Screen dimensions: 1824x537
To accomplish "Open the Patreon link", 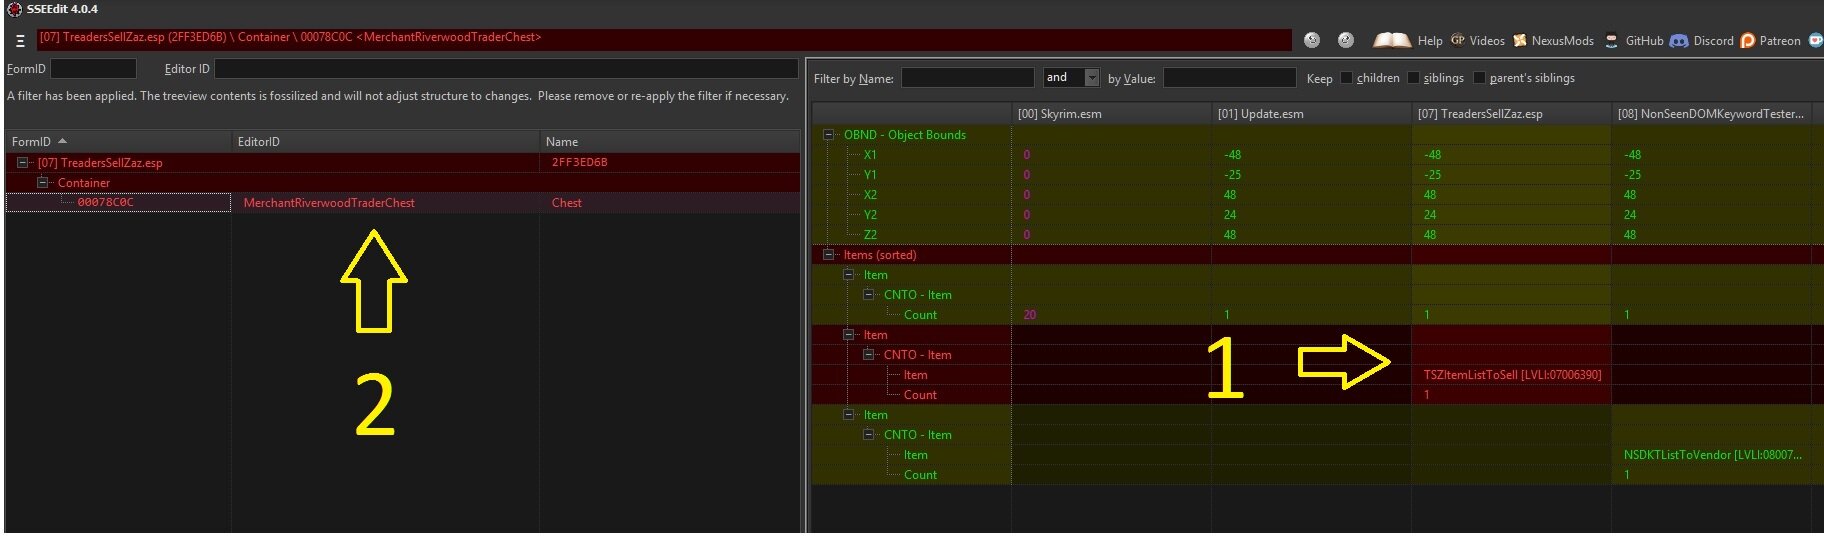I will point(1780,41).
